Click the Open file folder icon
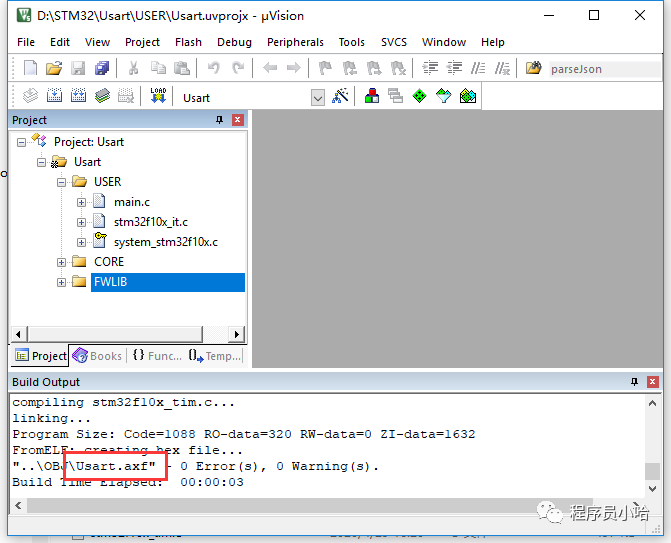 click(54, 69)
